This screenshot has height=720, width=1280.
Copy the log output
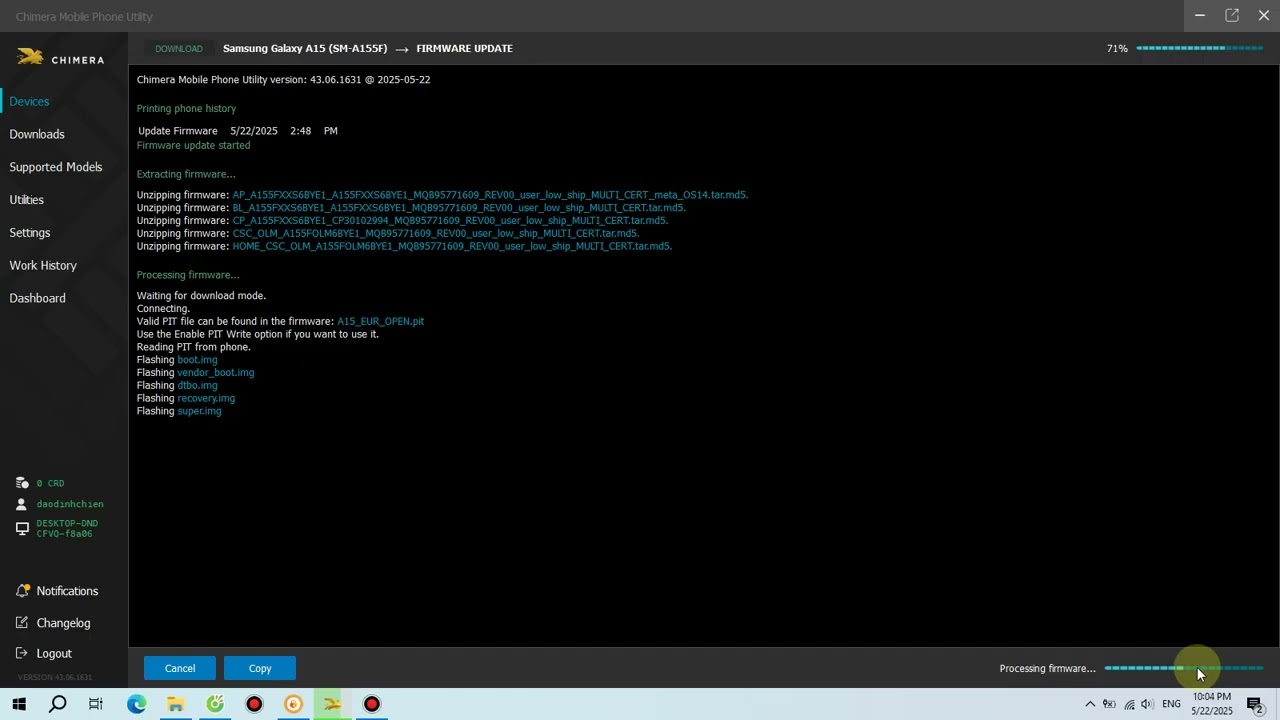pyautogui.click(x=260, y=668)
